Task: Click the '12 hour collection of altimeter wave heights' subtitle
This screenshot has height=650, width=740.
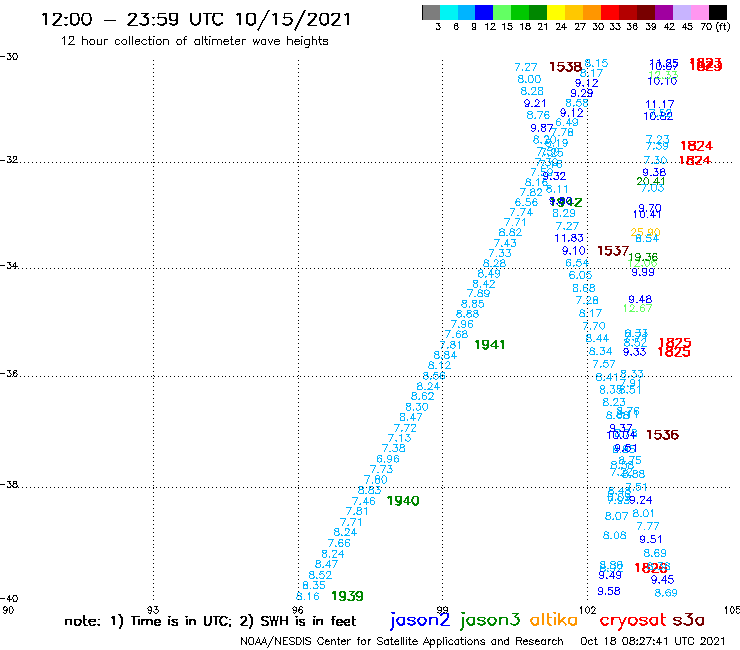Action: click(x=194, y=41)
